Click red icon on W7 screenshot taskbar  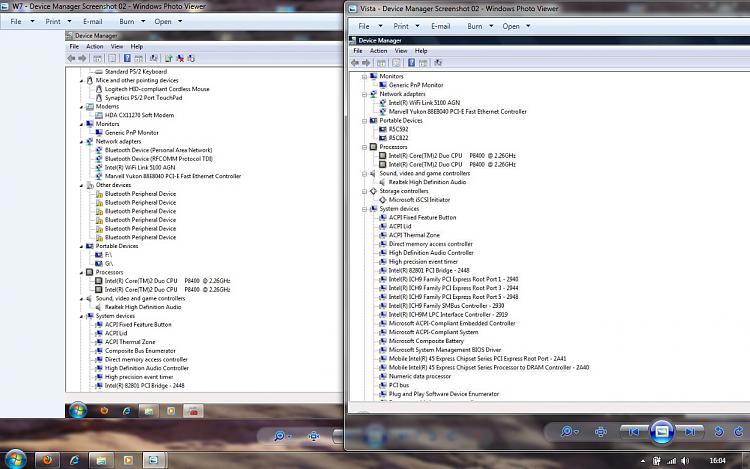tap(193, 411)
